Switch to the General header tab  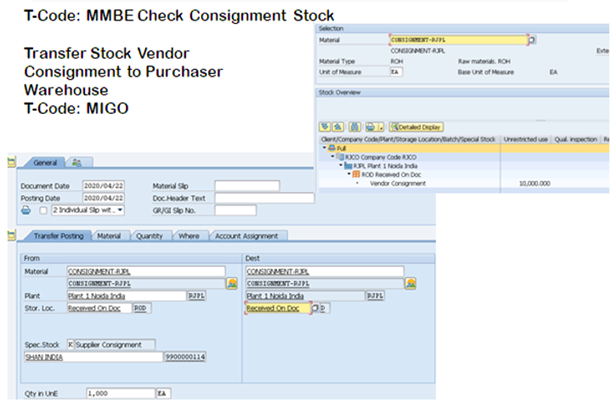[x=45, y=163]
